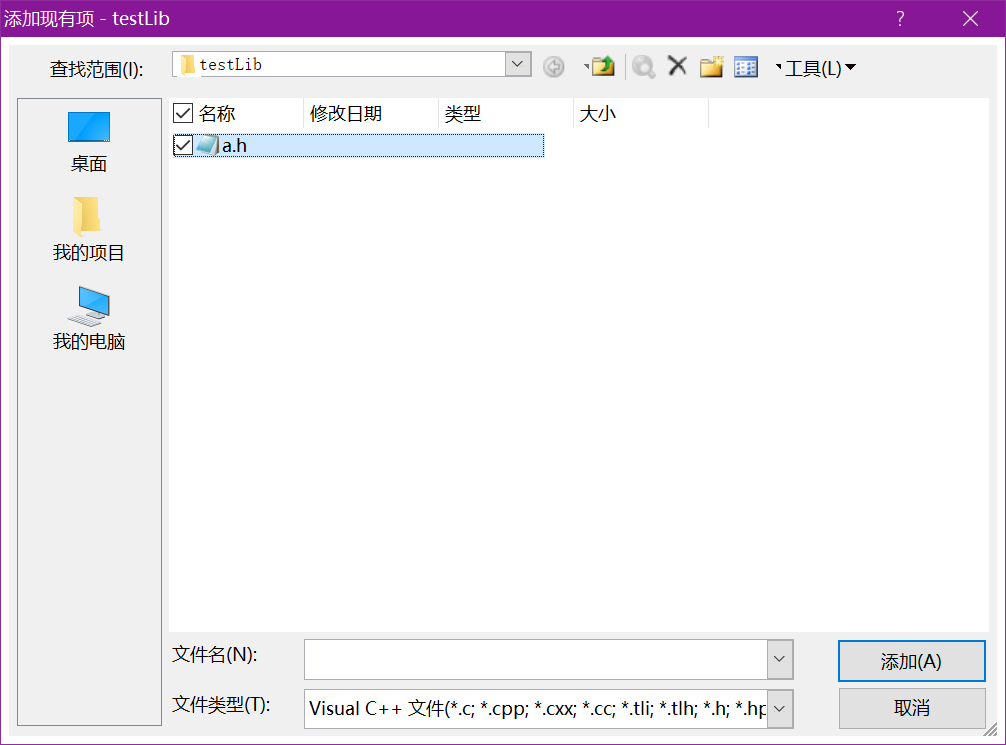
Task: Click the delete X icon
Action: [677, 66]
